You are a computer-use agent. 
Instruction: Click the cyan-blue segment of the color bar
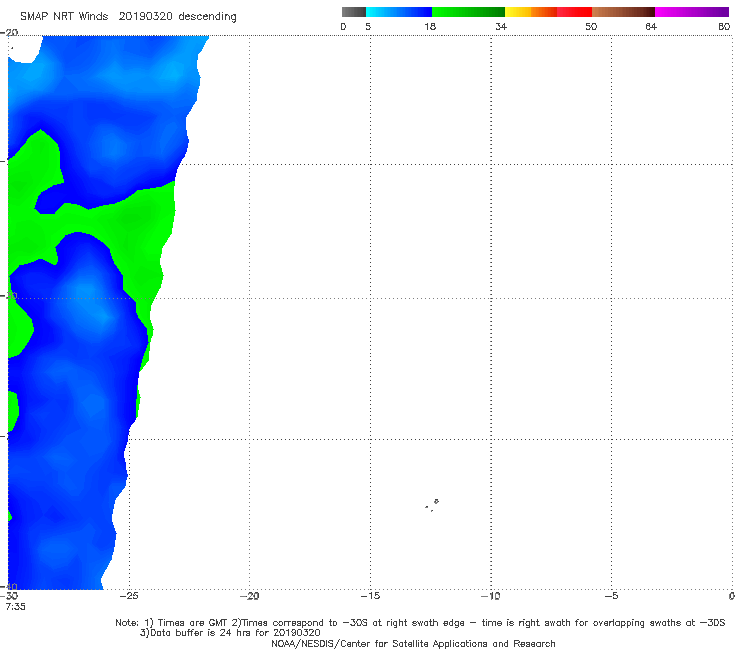399,12
